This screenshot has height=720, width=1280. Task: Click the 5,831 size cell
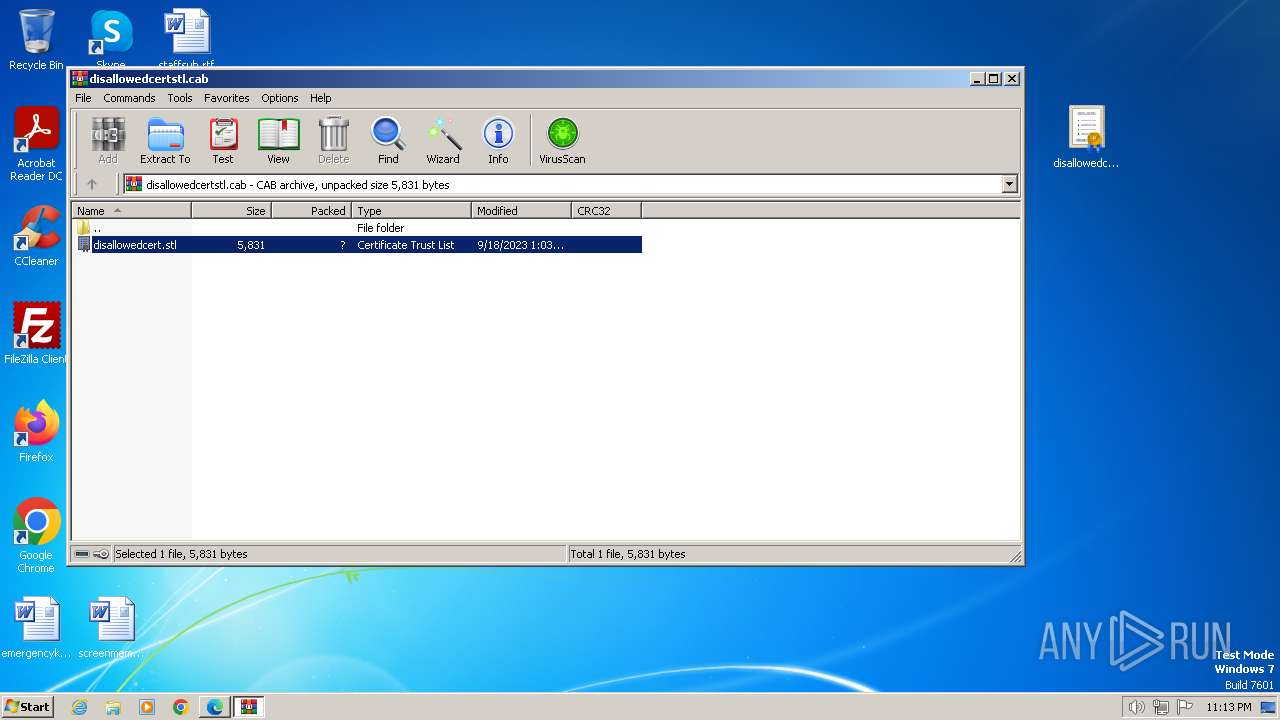point(251,245)
